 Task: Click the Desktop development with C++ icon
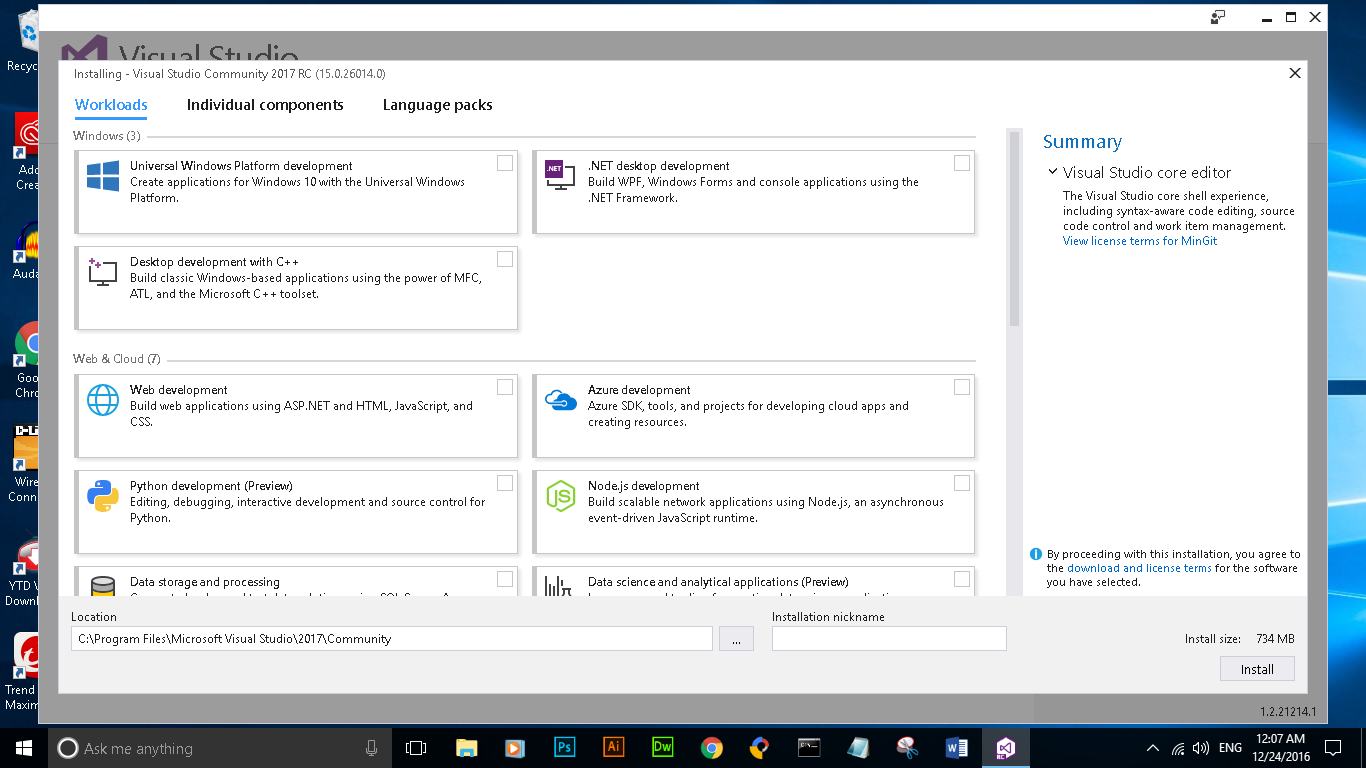(103, 272)
